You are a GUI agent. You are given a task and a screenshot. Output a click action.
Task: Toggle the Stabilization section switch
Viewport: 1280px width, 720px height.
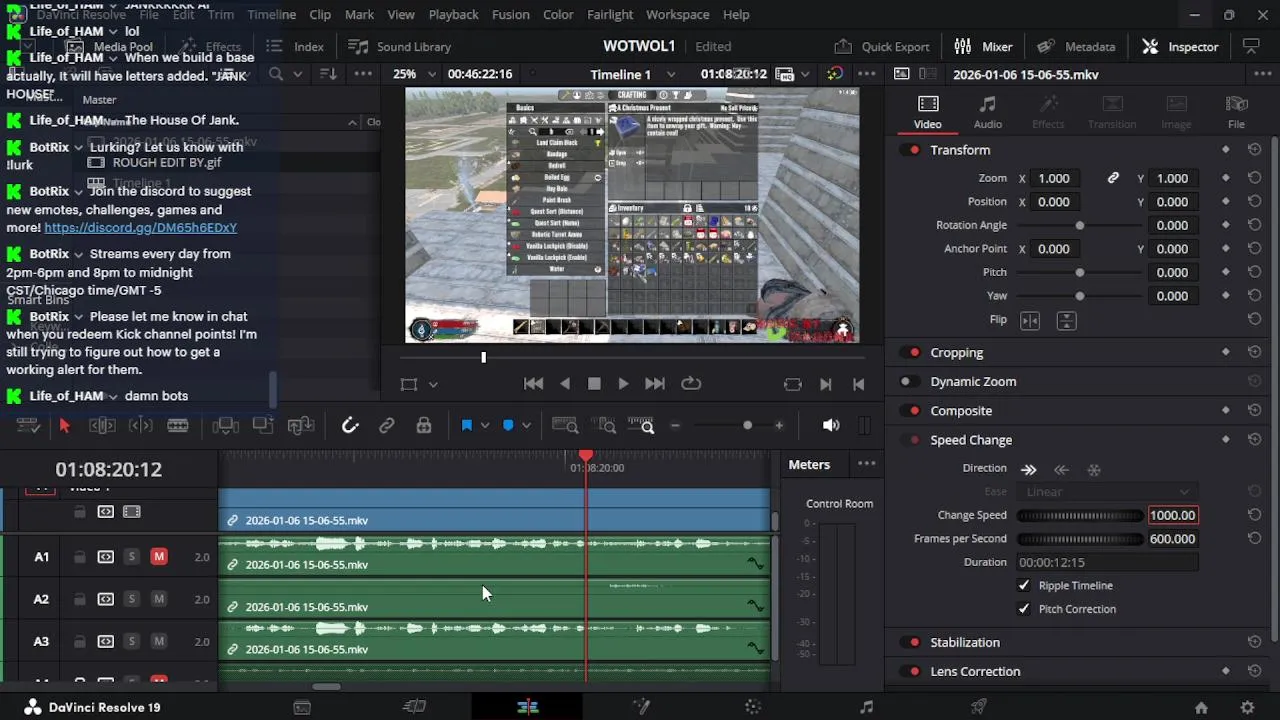(912, 643)
